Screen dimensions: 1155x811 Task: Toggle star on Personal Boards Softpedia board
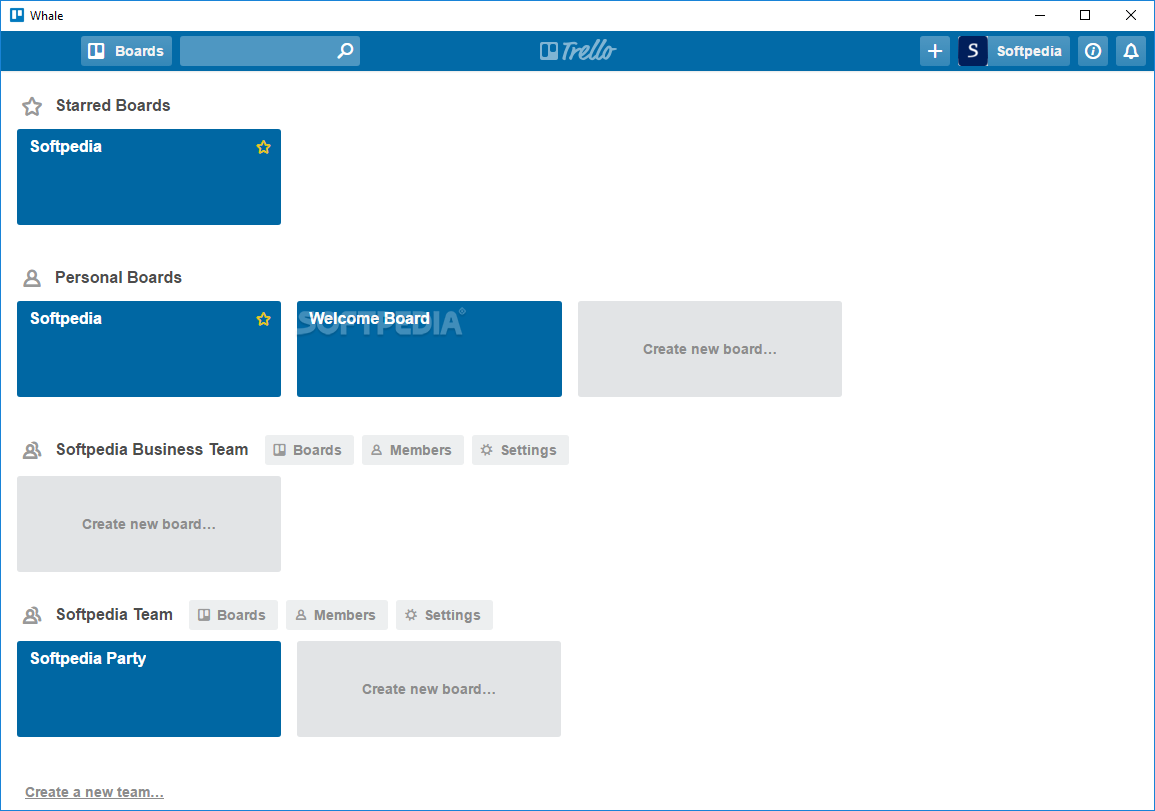pyautogui.click(x=263, y=319)
